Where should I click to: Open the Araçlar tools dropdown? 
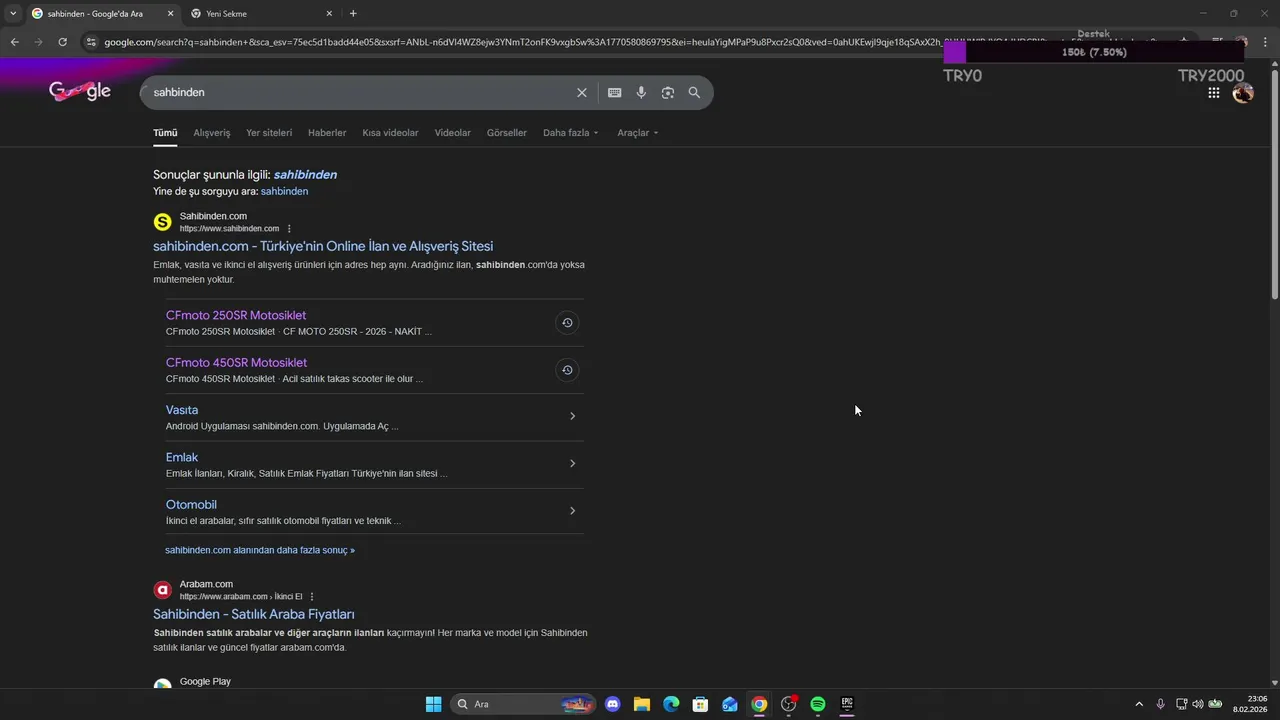point(638,132)
